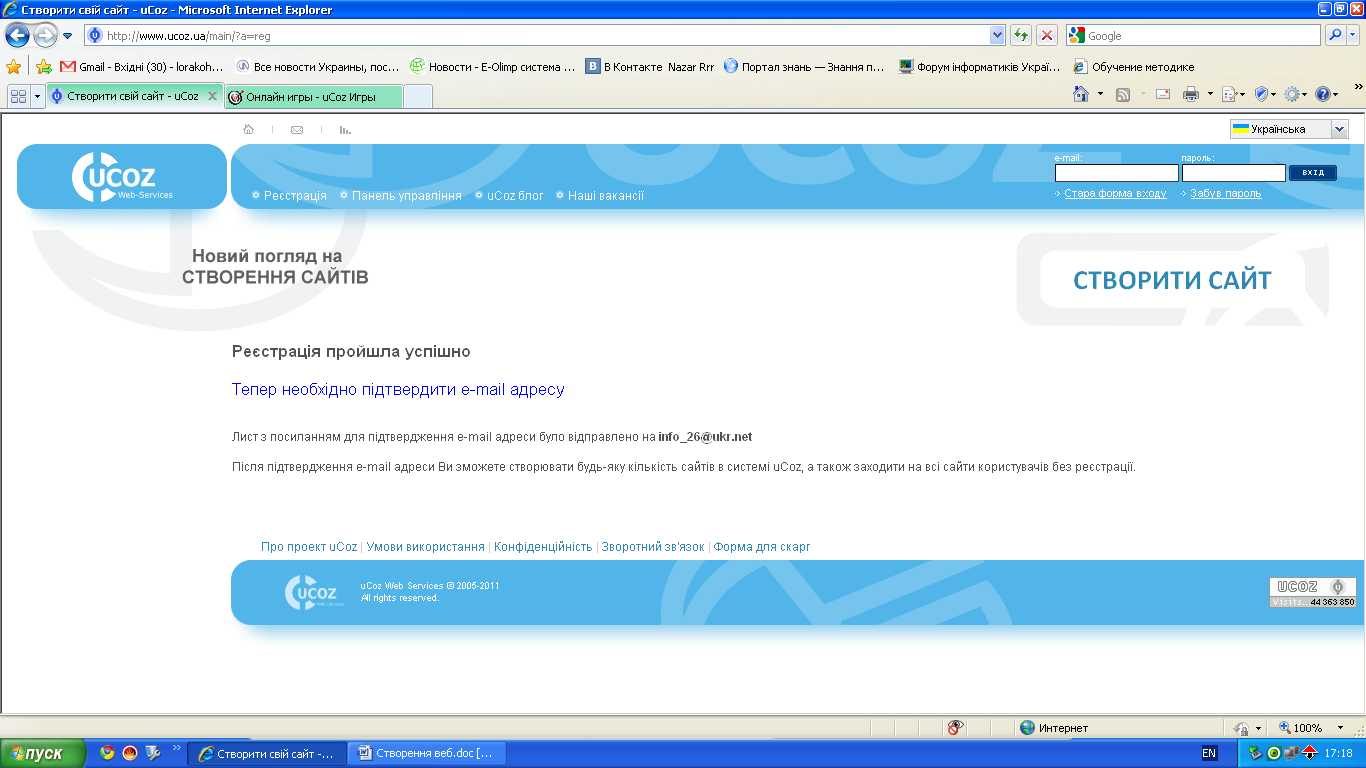This screenshot has height=768, width=1366.
Task: Click the пароль input field
Action: tap(1234, 173)
